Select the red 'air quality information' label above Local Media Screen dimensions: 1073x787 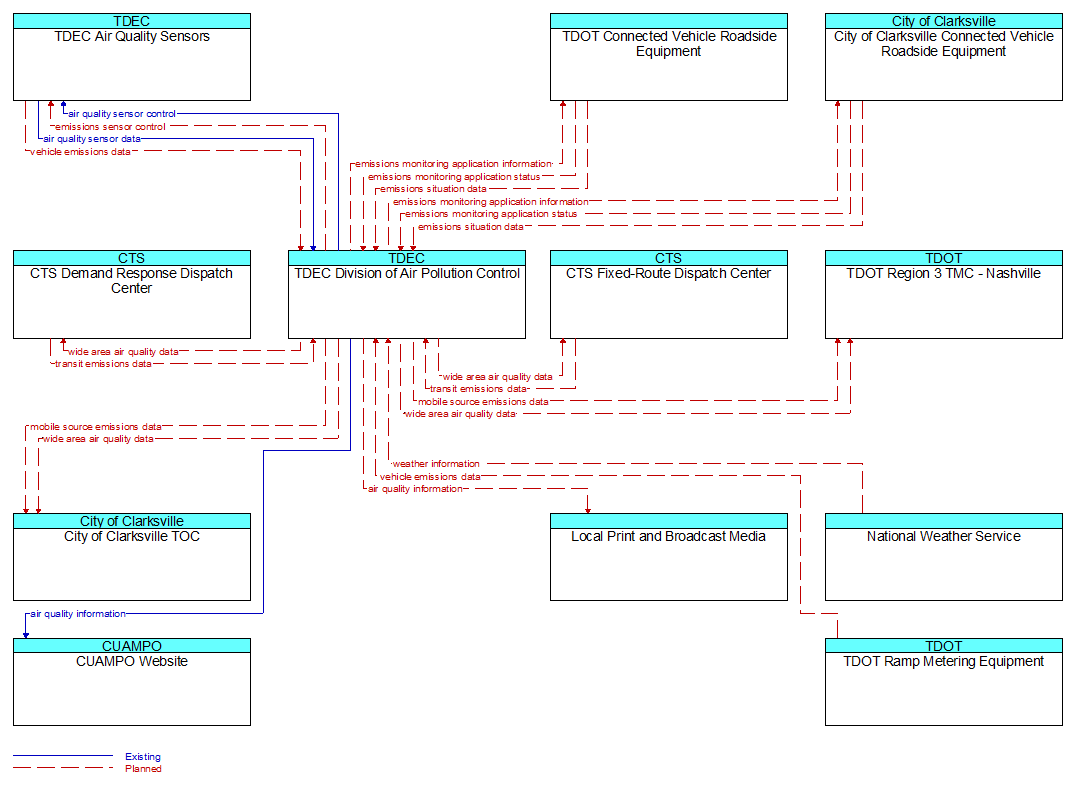(x=415, y=489)
